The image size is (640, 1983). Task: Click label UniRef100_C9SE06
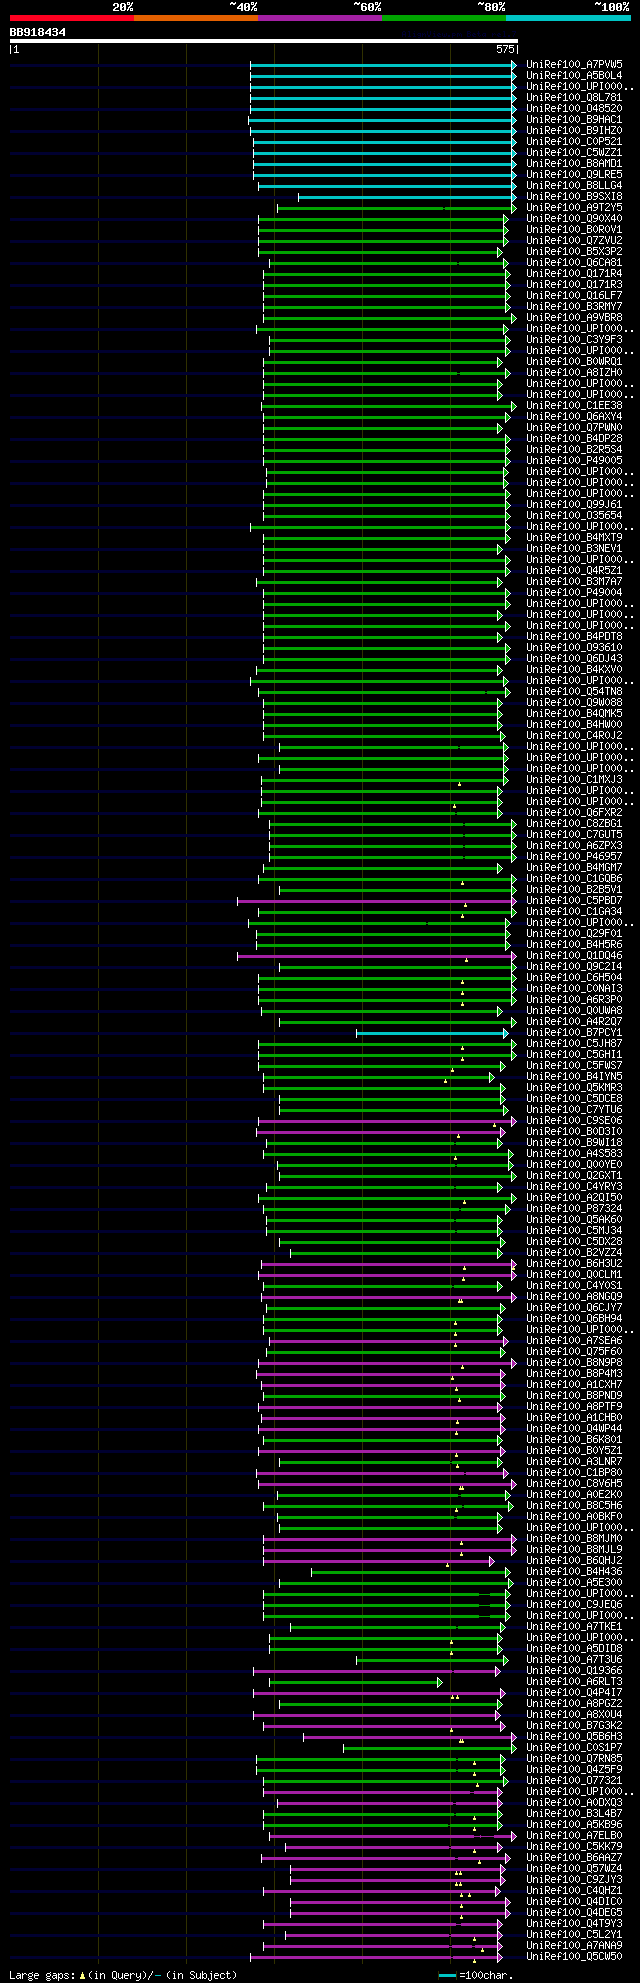[x=574, y=1120]
